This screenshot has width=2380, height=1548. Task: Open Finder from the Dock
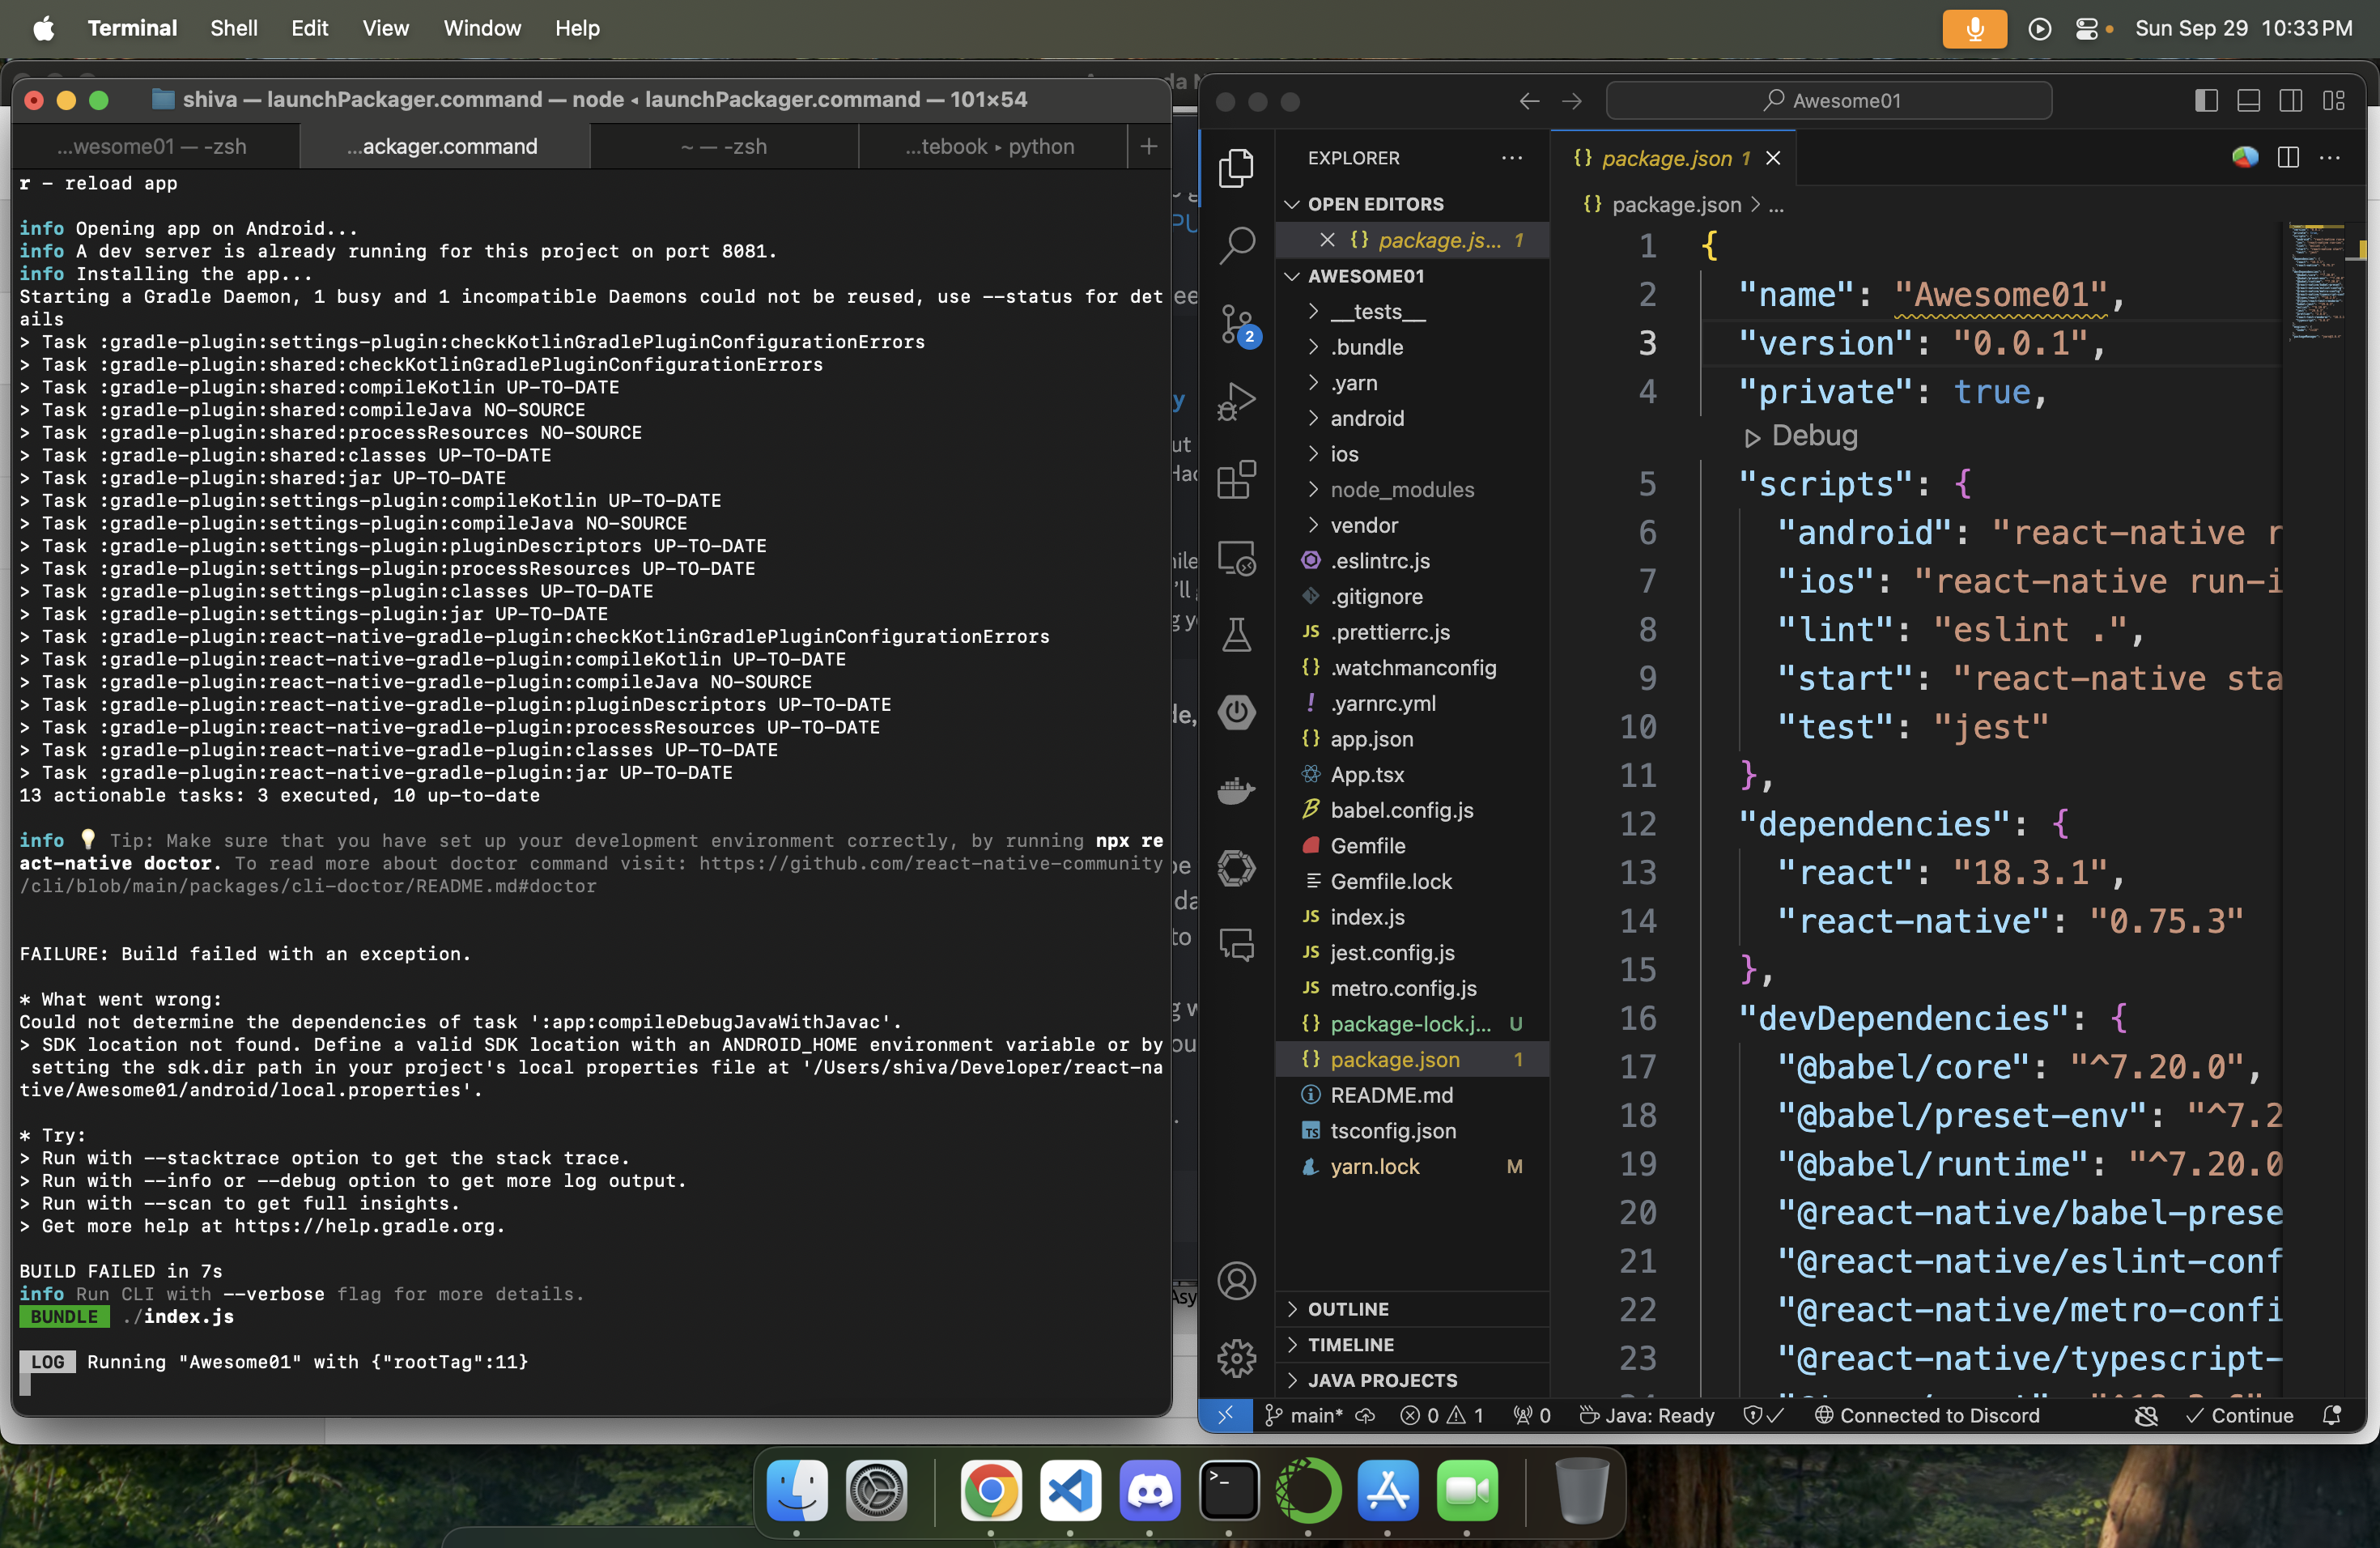coord(797,1490)
